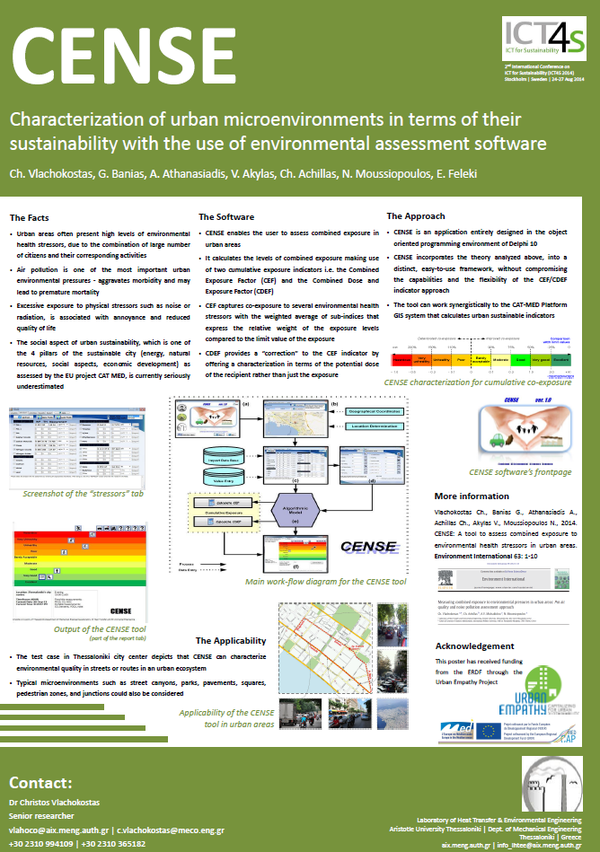Open the Environment International journal thumbnail
This screenshot has width=600, height=852.
point(504,595)
